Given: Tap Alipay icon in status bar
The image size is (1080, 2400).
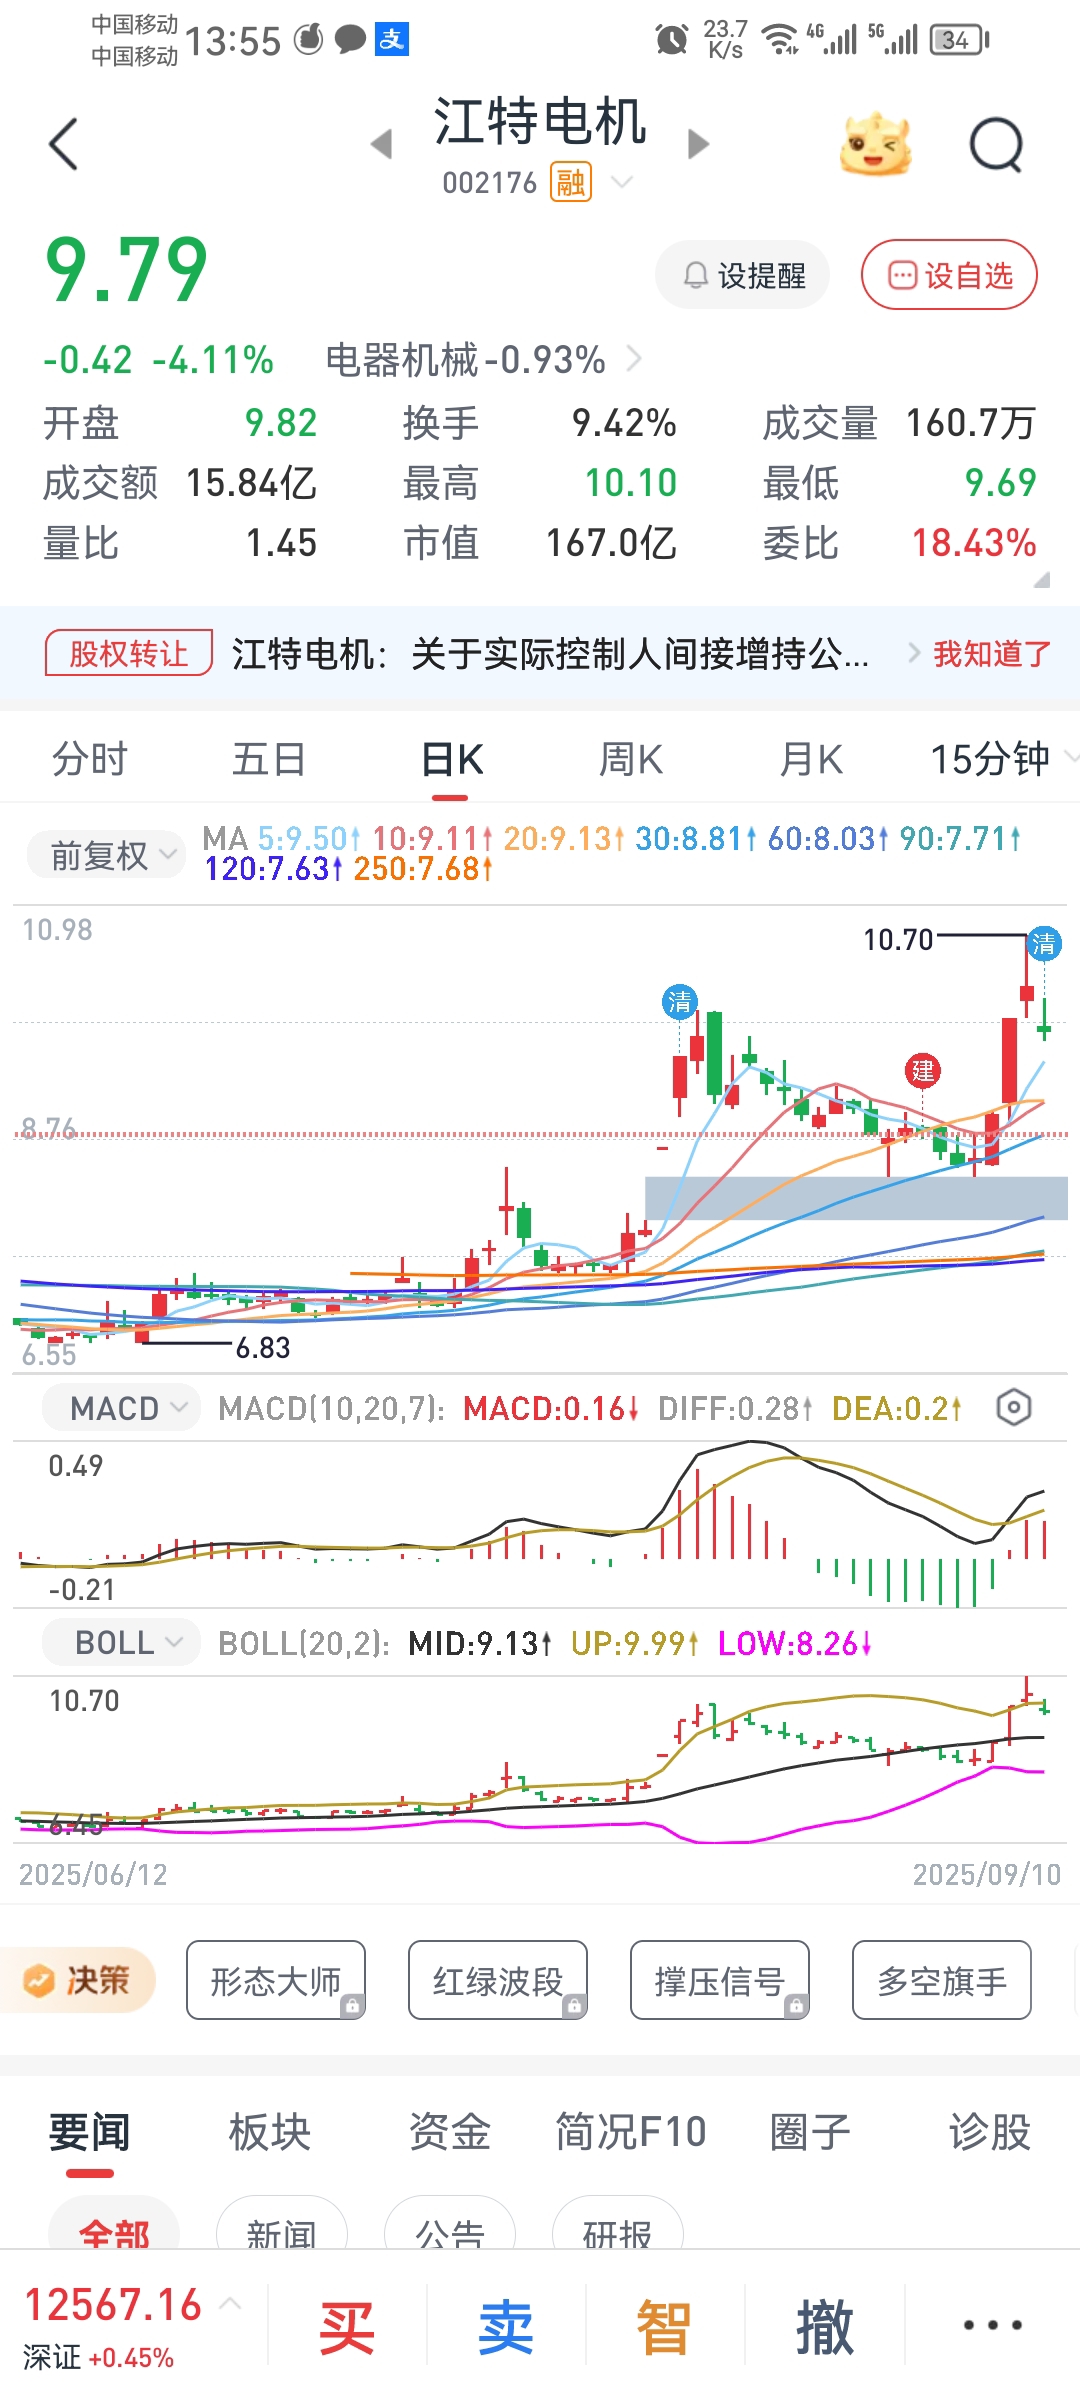Looking at the screenshot, I should click(391, 39).
